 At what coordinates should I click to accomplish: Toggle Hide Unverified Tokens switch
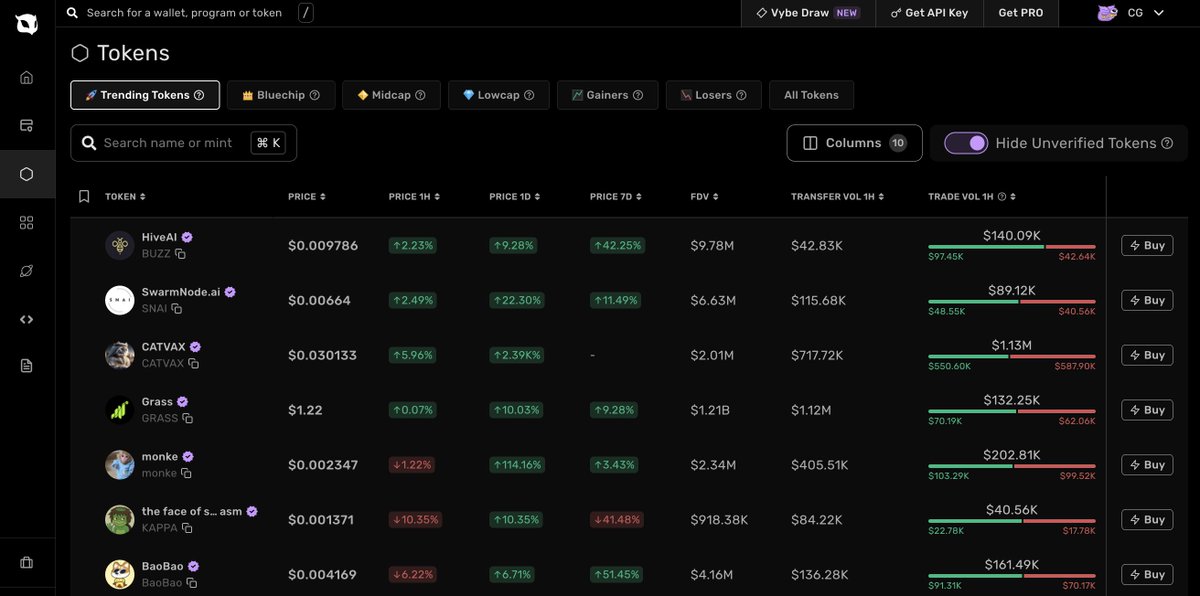pyautogui.click(x=966, y=143)
